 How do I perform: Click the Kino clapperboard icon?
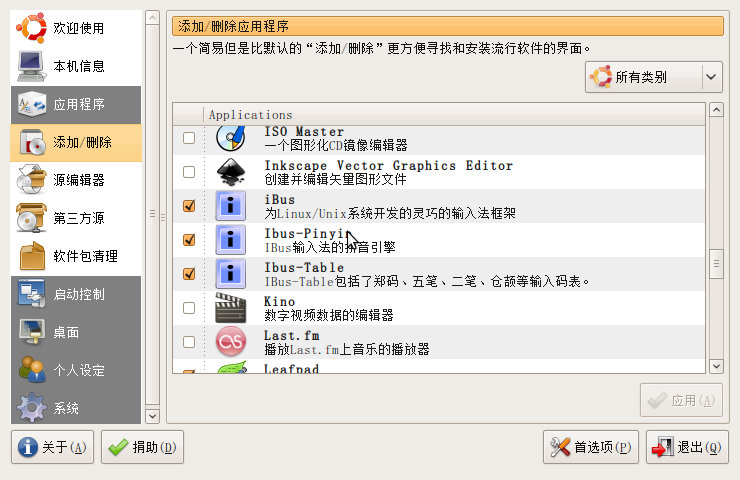[x=231, y=308]
